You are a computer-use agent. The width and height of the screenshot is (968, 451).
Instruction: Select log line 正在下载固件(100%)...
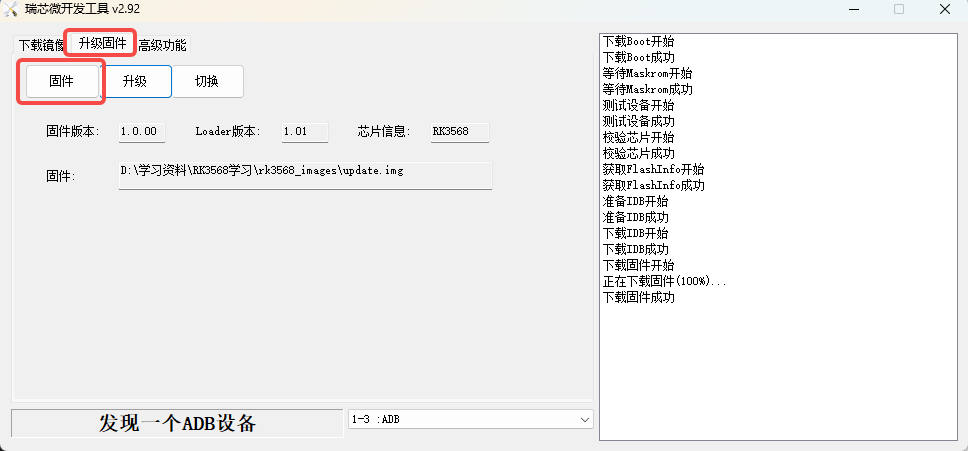point(664,281)
